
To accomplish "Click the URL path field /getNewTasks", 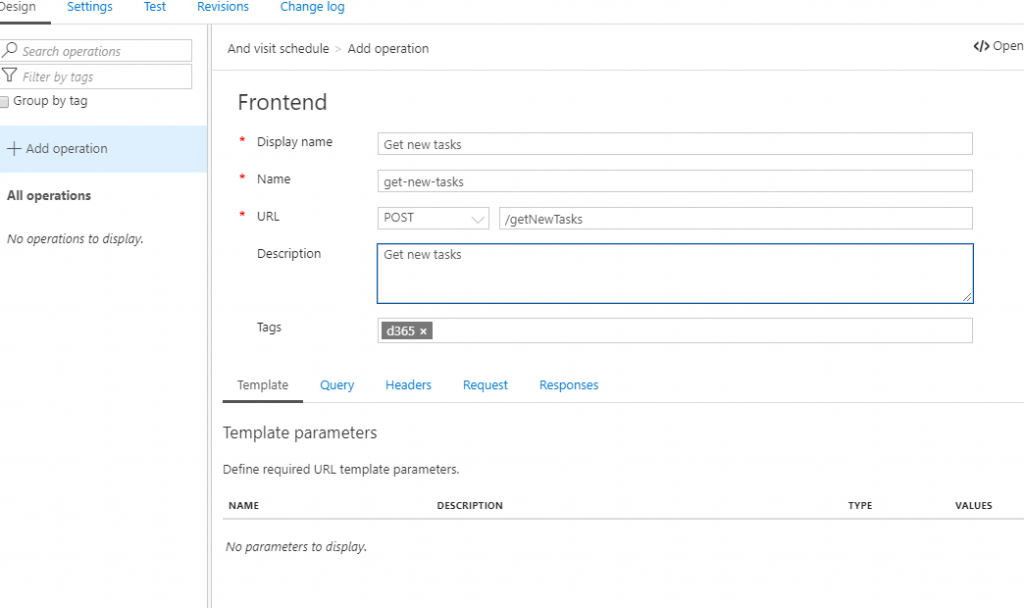I will point(735,218).
